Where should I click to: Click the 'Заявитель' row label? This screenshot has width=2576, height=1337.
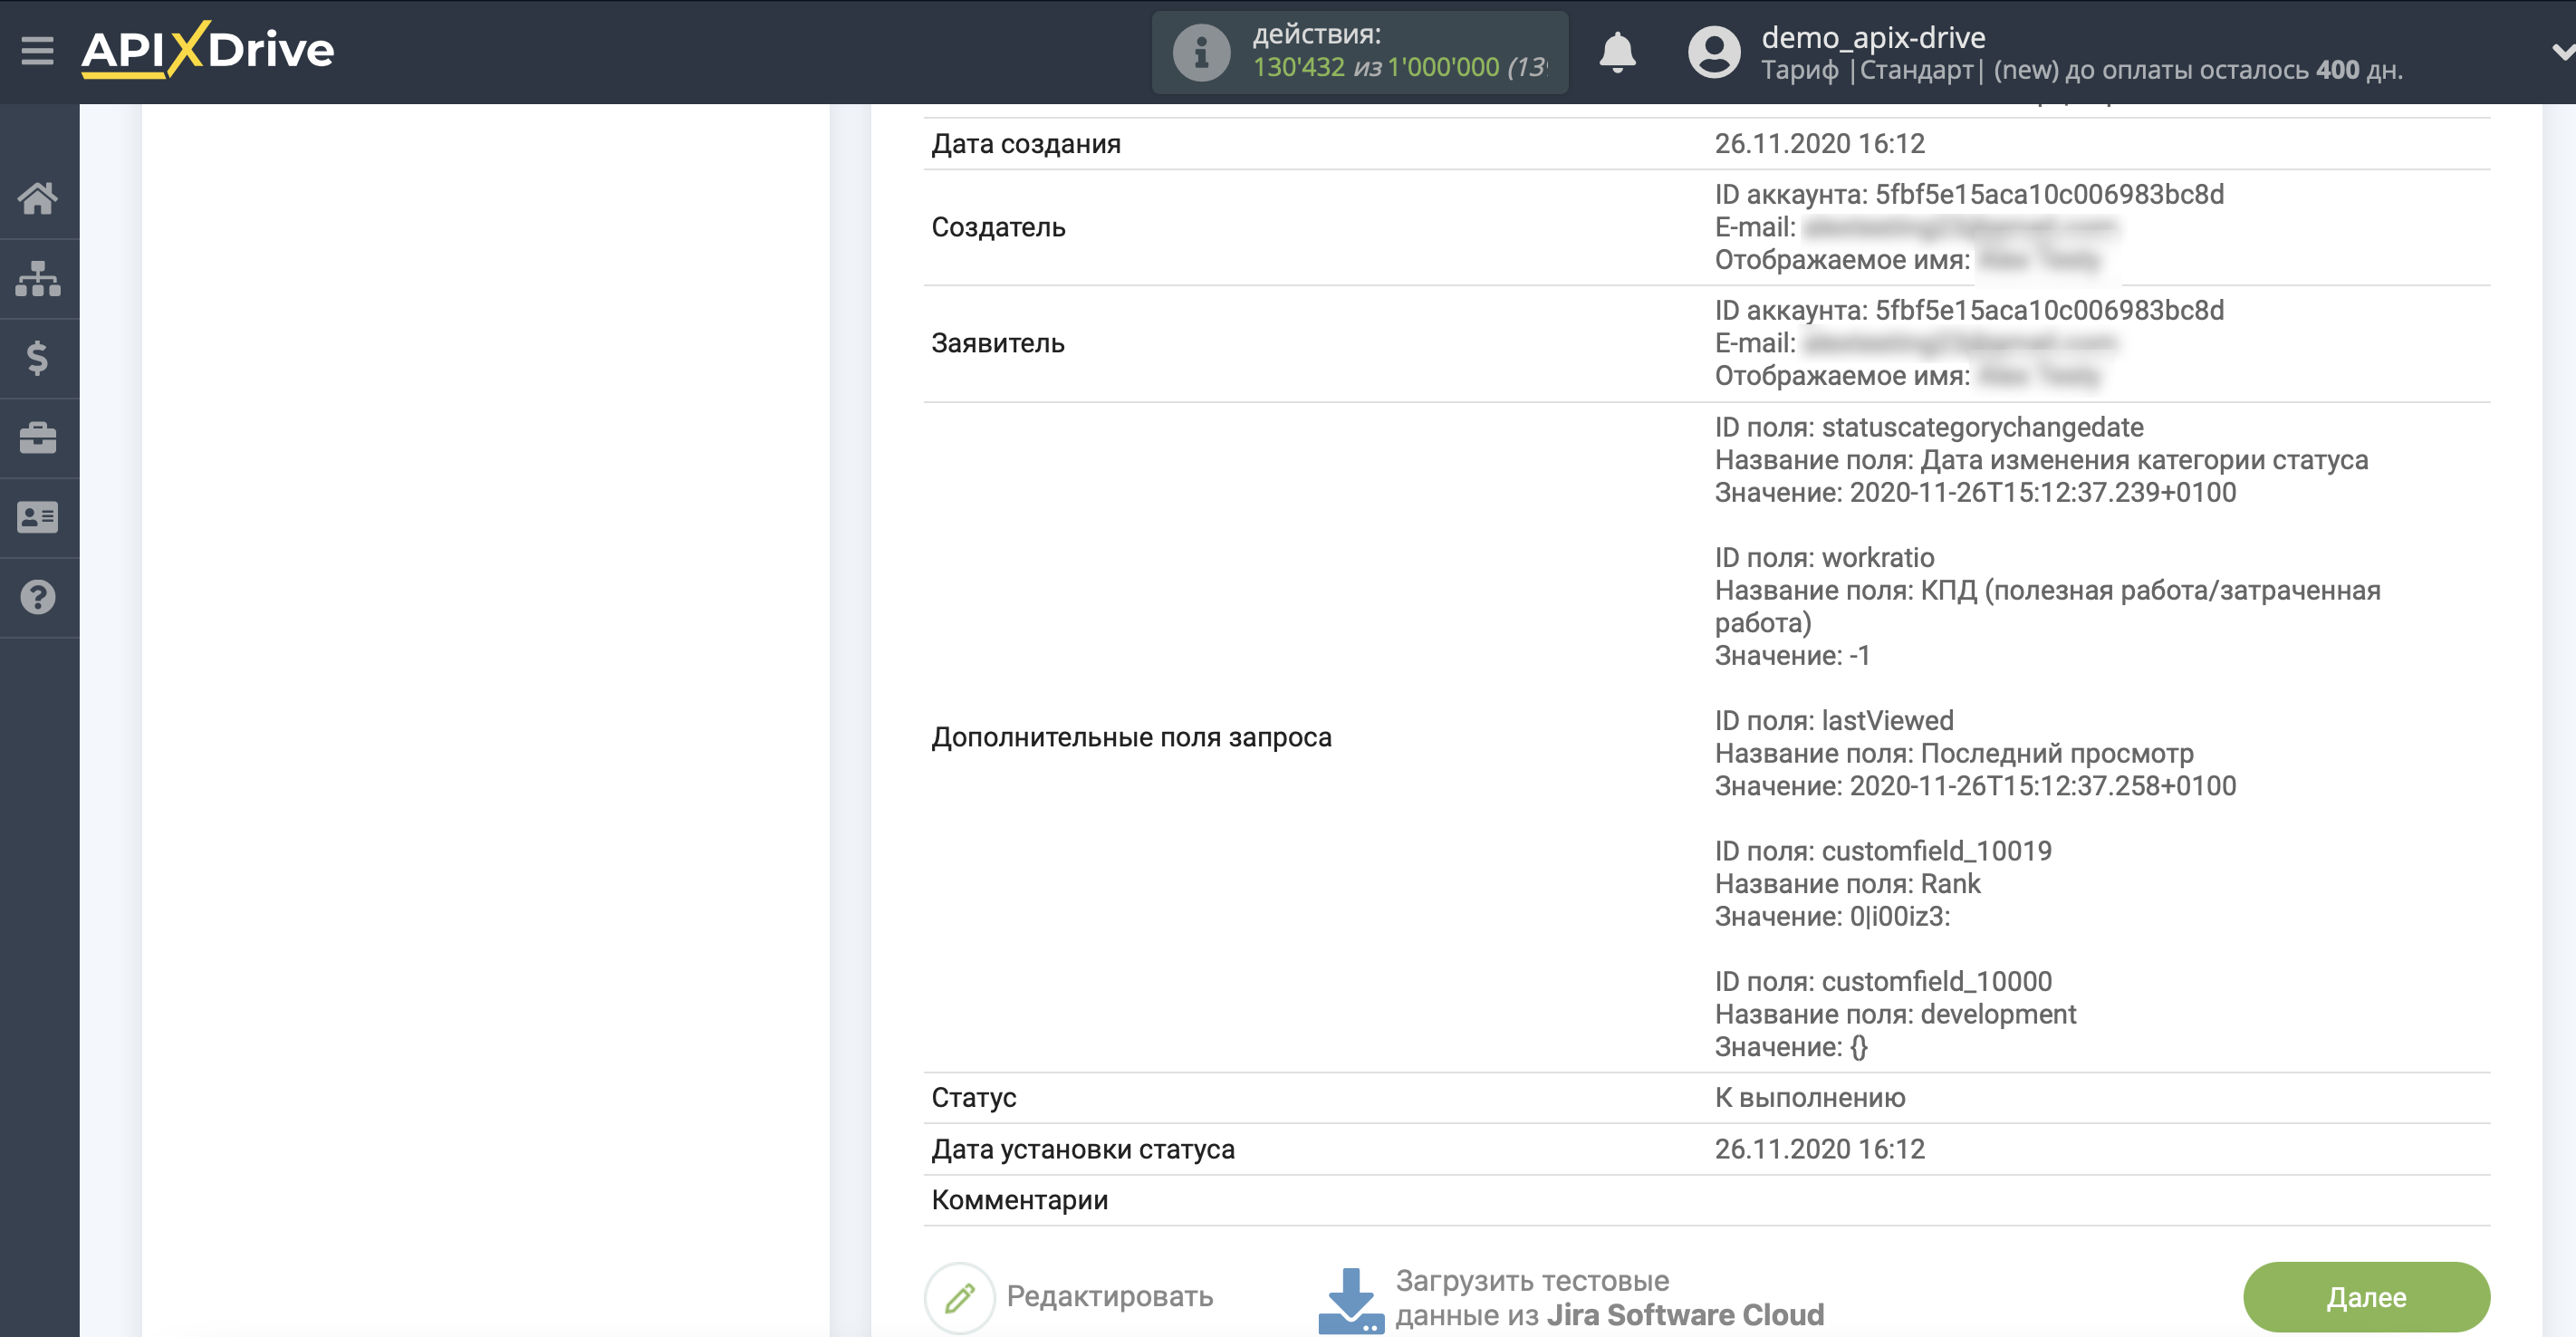997,344
